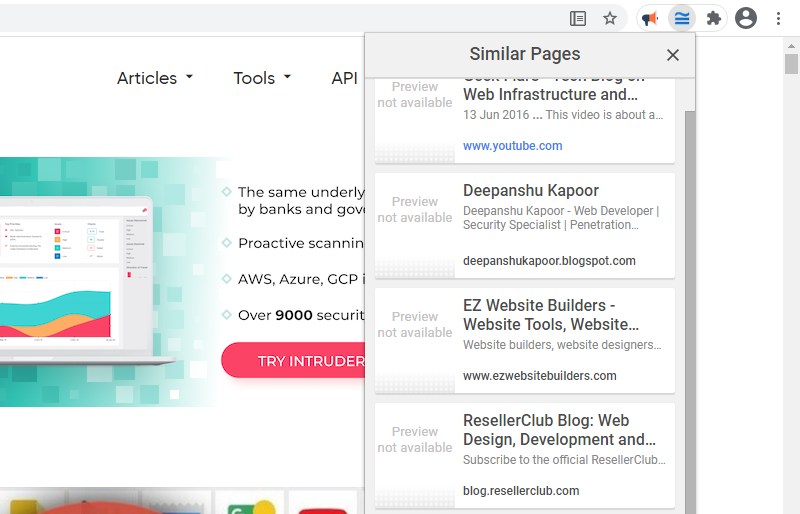Open the www.youtube.com link
Viewport: 800px width, 514px height.
coord(512,145)
